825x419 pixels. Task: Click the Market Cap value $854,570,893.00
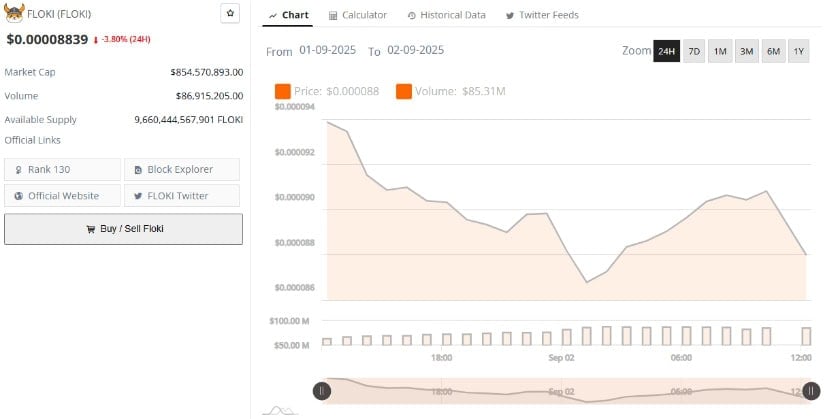pos(207,72)
